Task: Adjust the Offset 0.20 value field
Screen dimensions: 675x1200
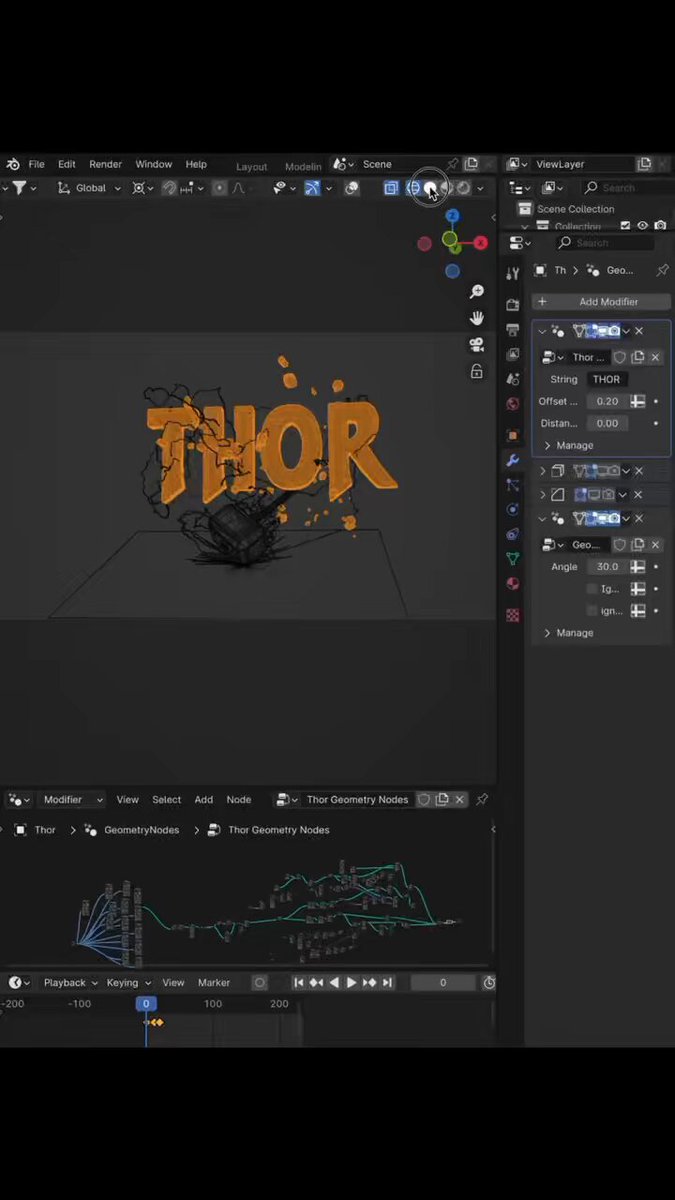Action: pos(606,401)
